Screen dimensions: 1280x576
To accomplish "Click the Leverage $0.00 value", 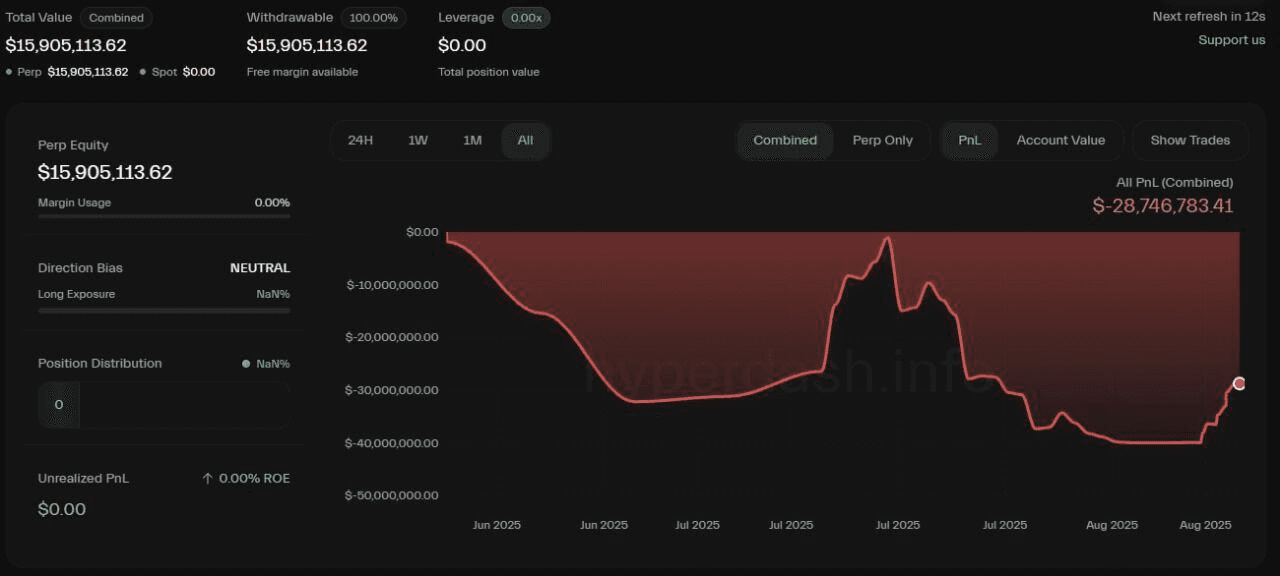I will tap(462, 45).
